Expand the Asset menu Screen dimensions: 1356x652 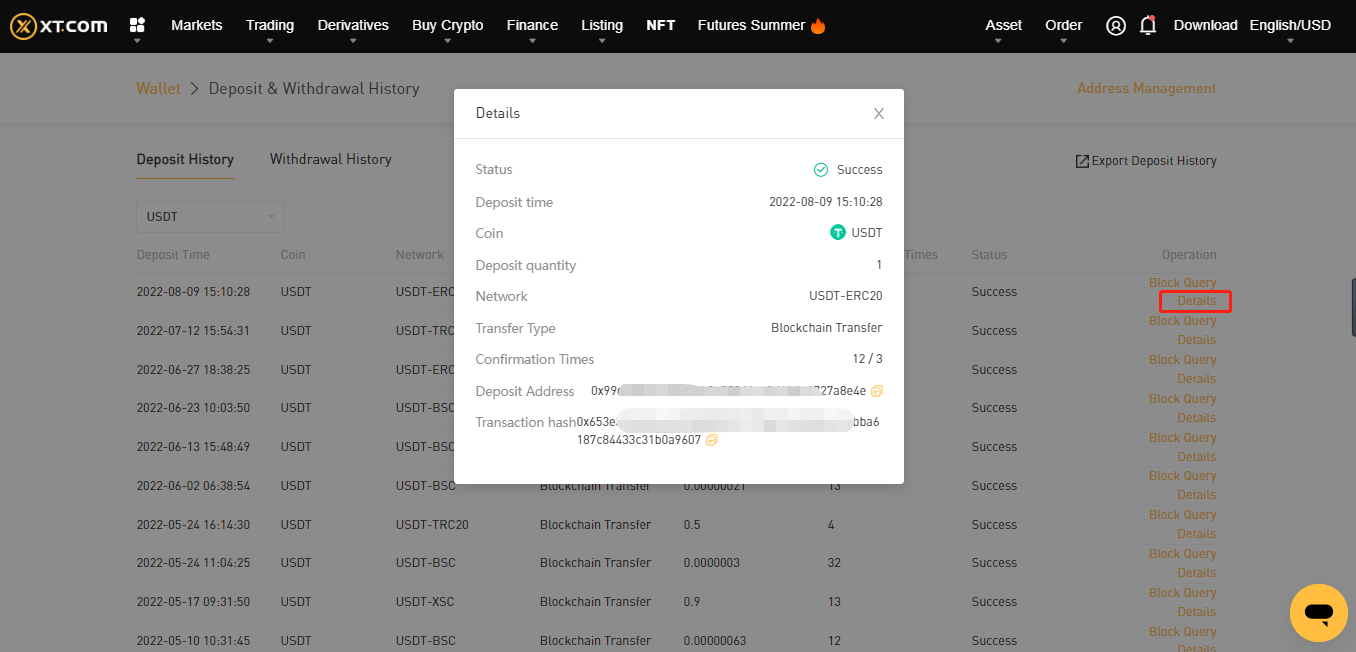(x=1003, y=26)
